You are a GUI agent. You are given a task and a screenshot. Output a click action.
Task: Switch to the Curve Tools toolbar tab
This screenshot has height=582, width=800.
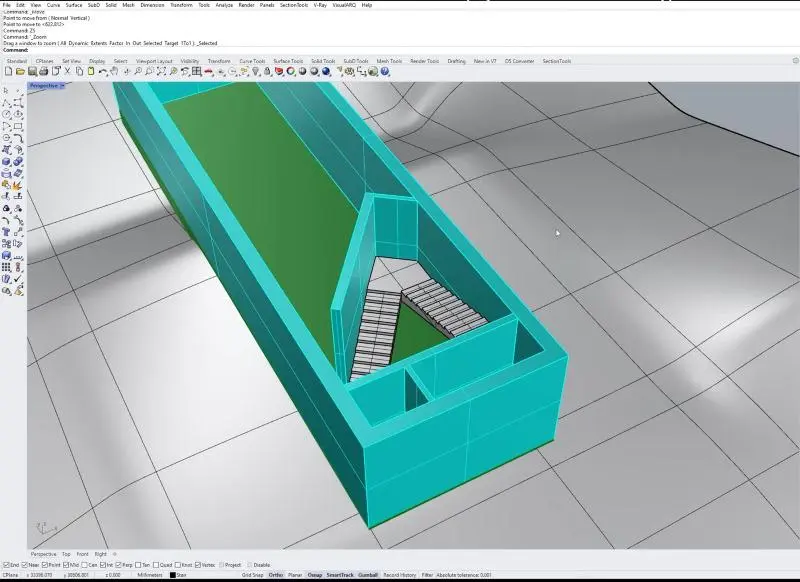(x=252, y=61)
